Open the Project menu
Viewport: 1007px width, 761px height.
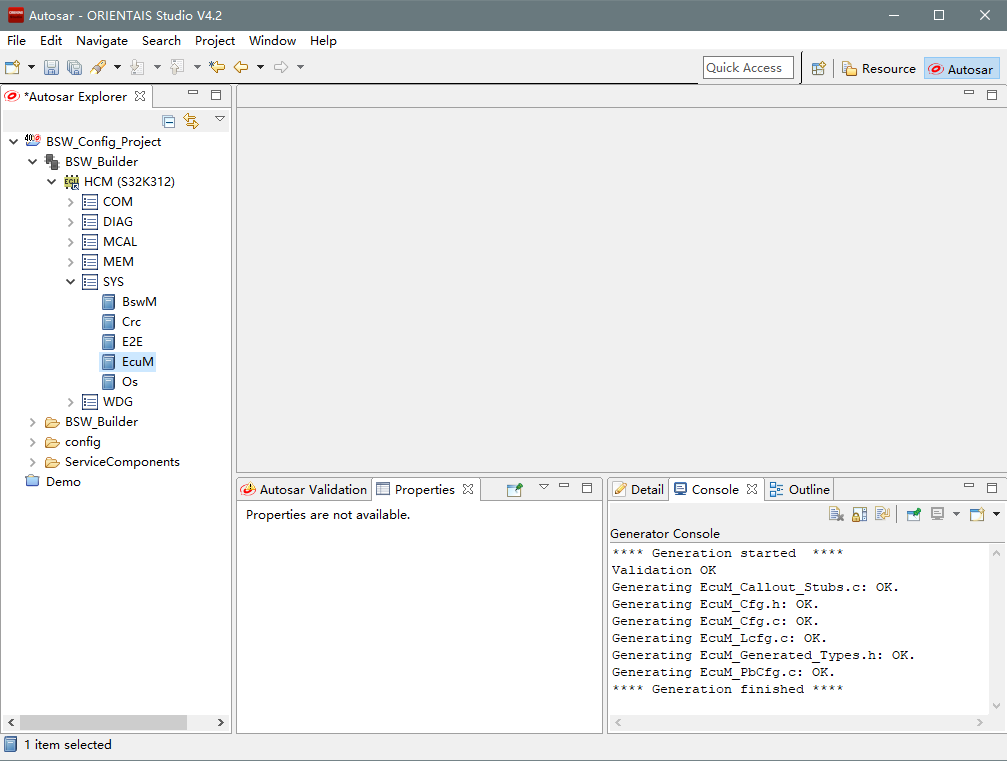215,41
